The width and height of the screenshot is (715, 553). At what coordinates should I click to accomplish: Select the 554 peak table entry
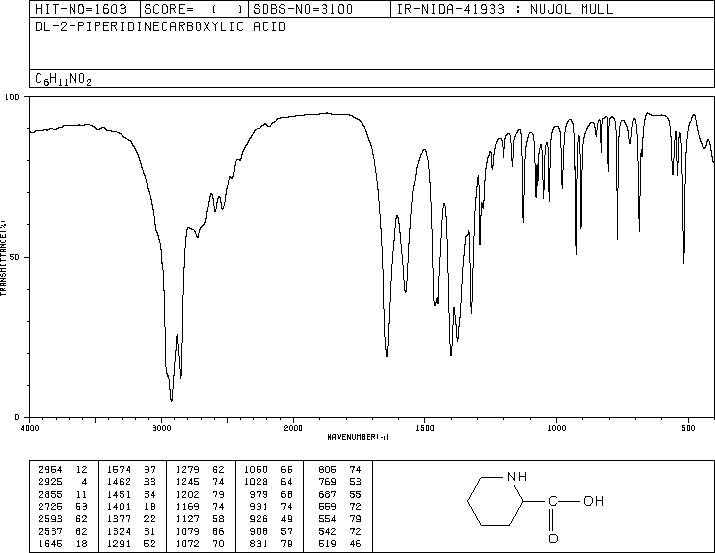[340, 519]
